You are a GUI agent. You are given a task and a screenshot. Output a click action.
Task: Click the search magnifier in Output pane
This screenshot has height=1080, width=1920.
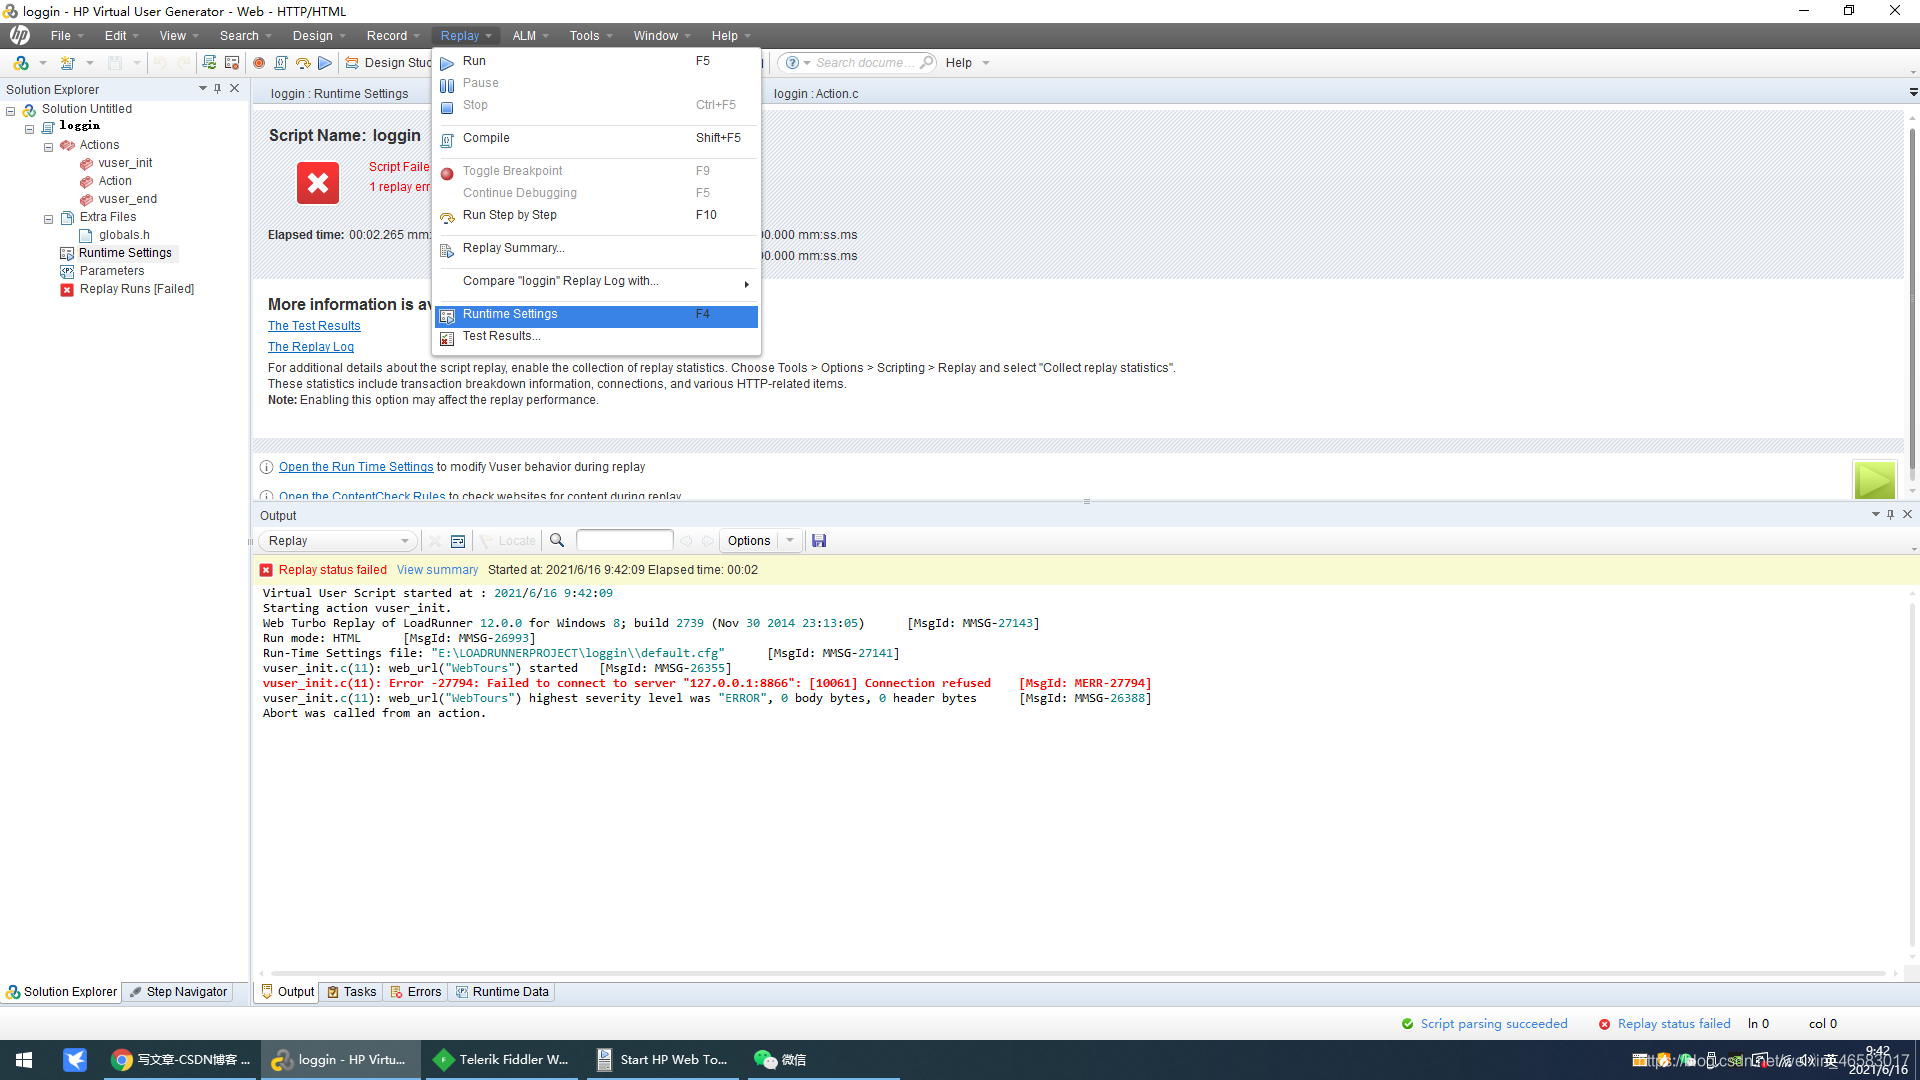point(557,541)
